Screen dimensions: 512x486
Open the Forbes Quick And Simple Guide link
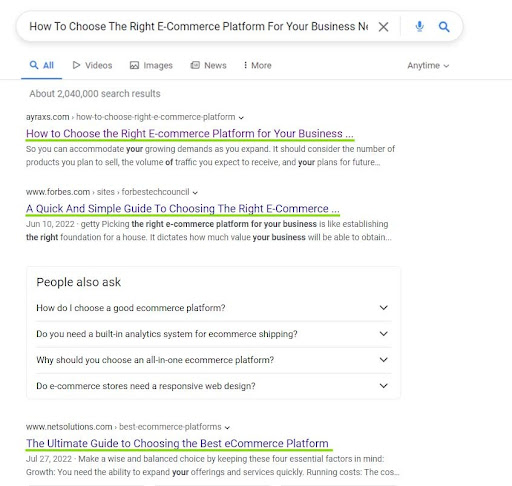pos(183,209)
